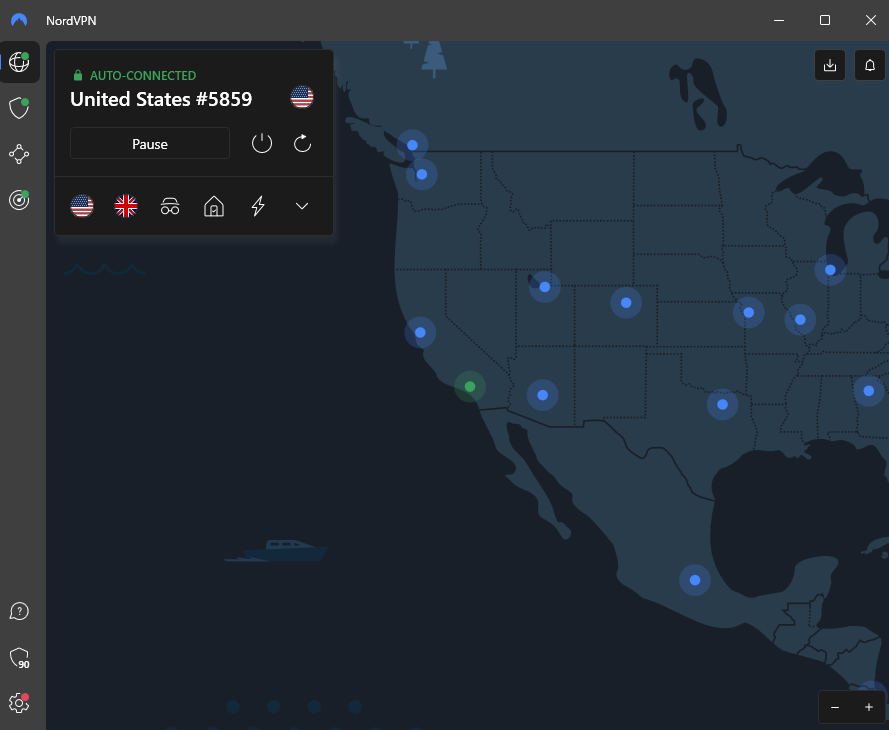Select the Dallas server dot

(x=722, y=405)
